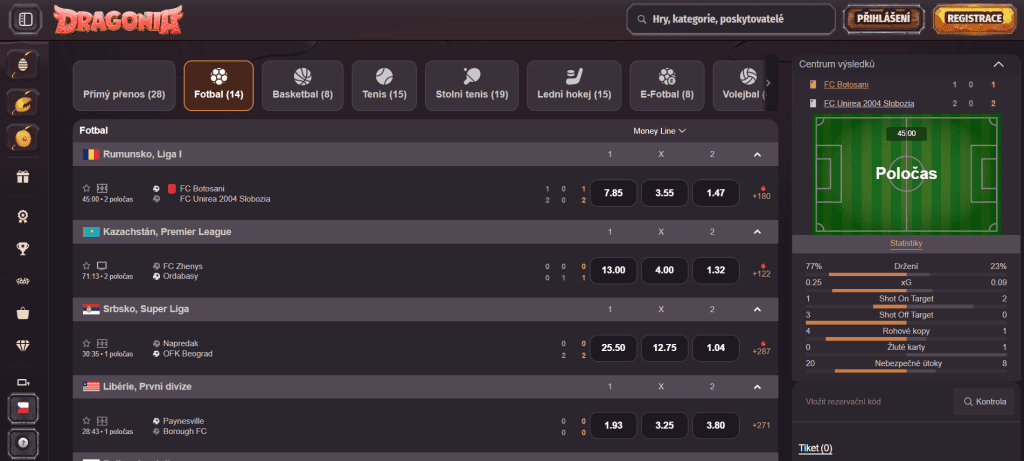Collapse the Rumunsko, Liga I section
This screenshot has height=461, width=1024.
[x=757, y=155]
